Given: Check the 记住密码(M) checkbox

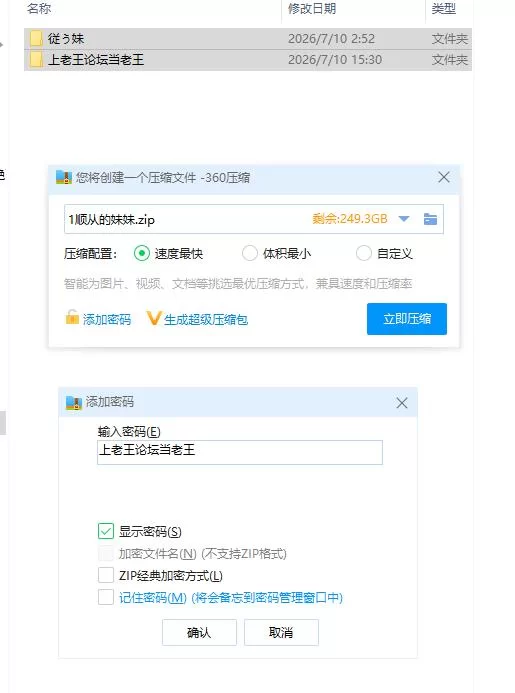Looking at the screenshot, I should point(106,597).
